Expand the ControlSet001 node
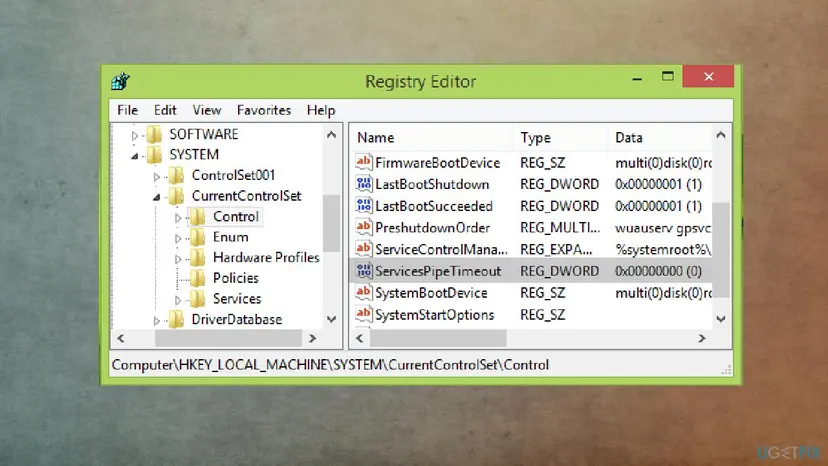Screen dimensions: 828x466 pyautogui.click(x=156, y=177)
